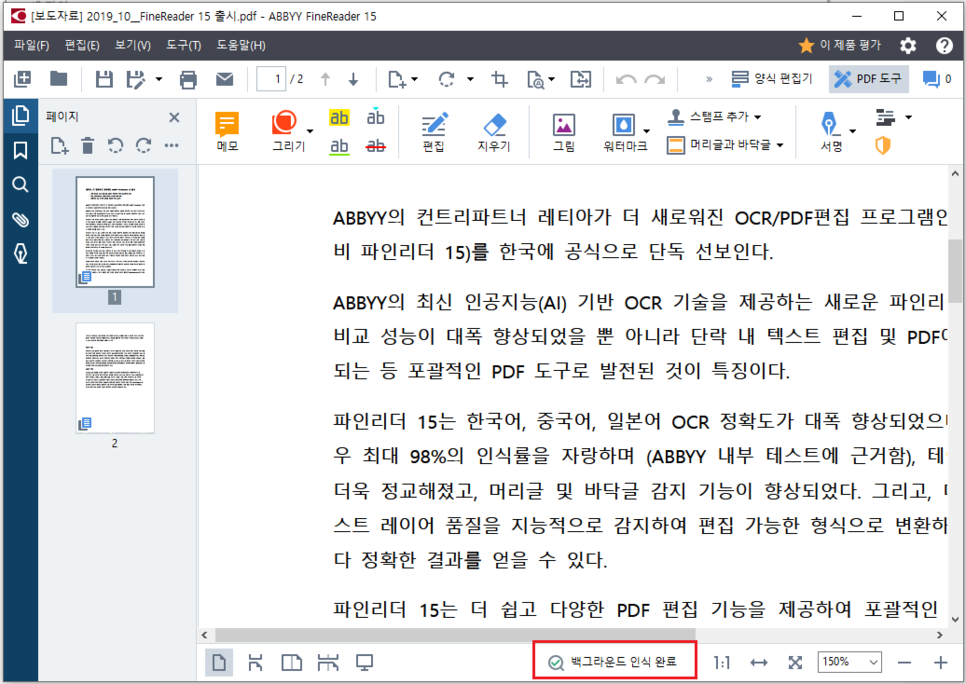Open the 편집(E) menu
Screen dimensions: 966x684
[82, 45]
